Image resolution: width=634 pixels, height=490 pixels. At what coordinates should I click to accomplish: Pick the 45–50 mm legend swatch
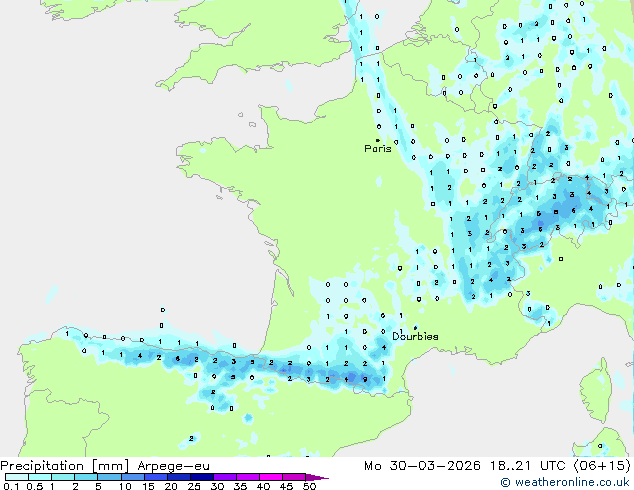[x=294, y=477]
